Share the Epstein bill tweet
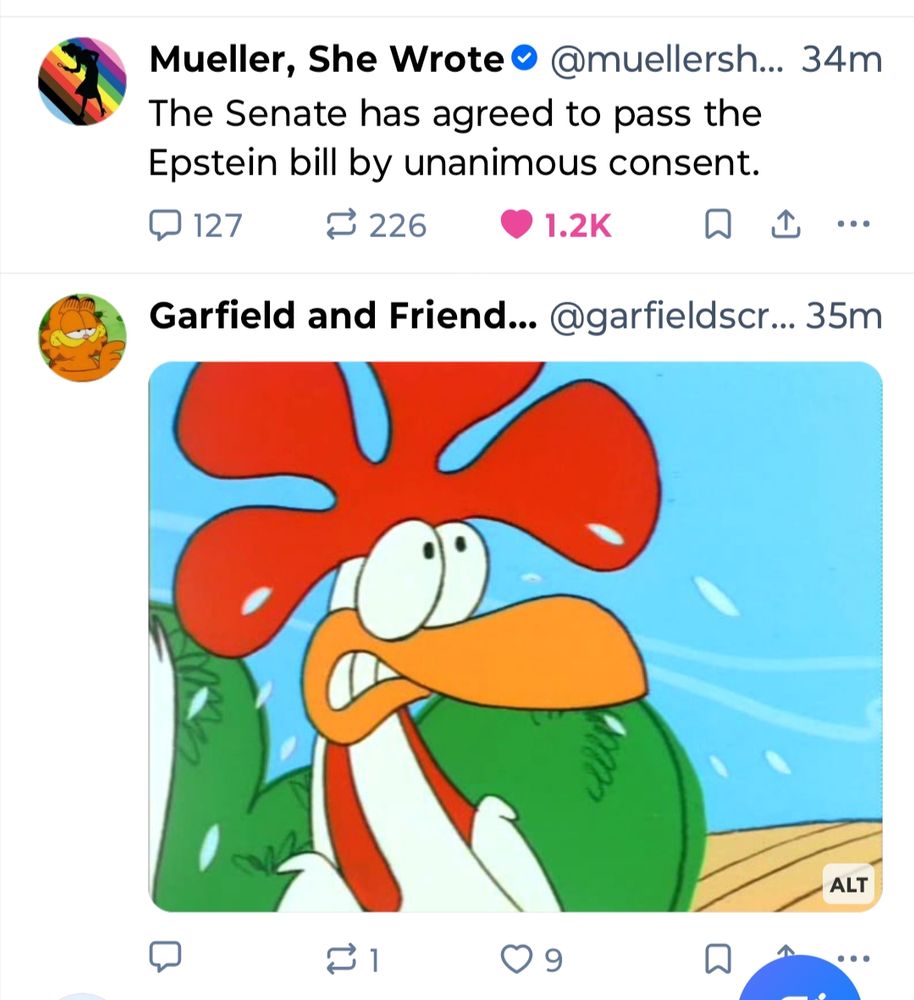914x1000 pixels. pos(786,224)
